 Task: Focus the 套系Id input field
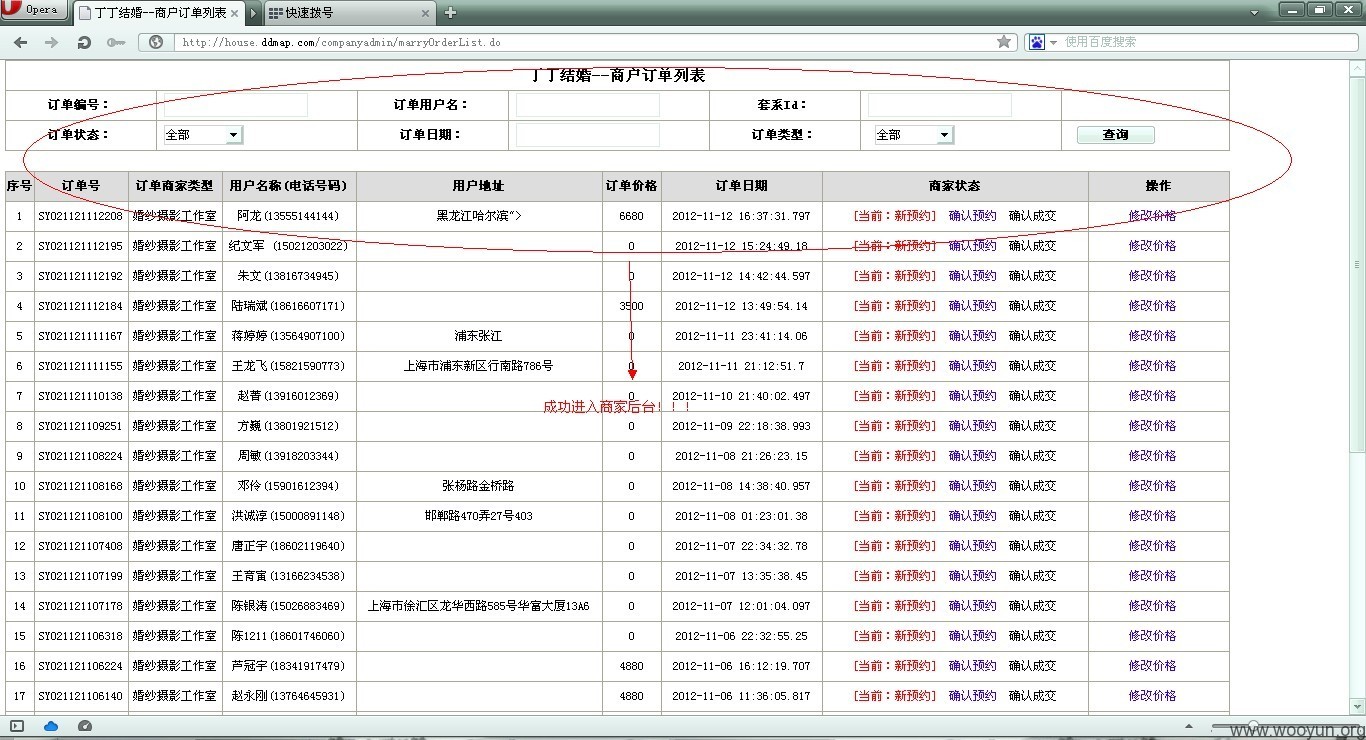(x=939, y=105)
